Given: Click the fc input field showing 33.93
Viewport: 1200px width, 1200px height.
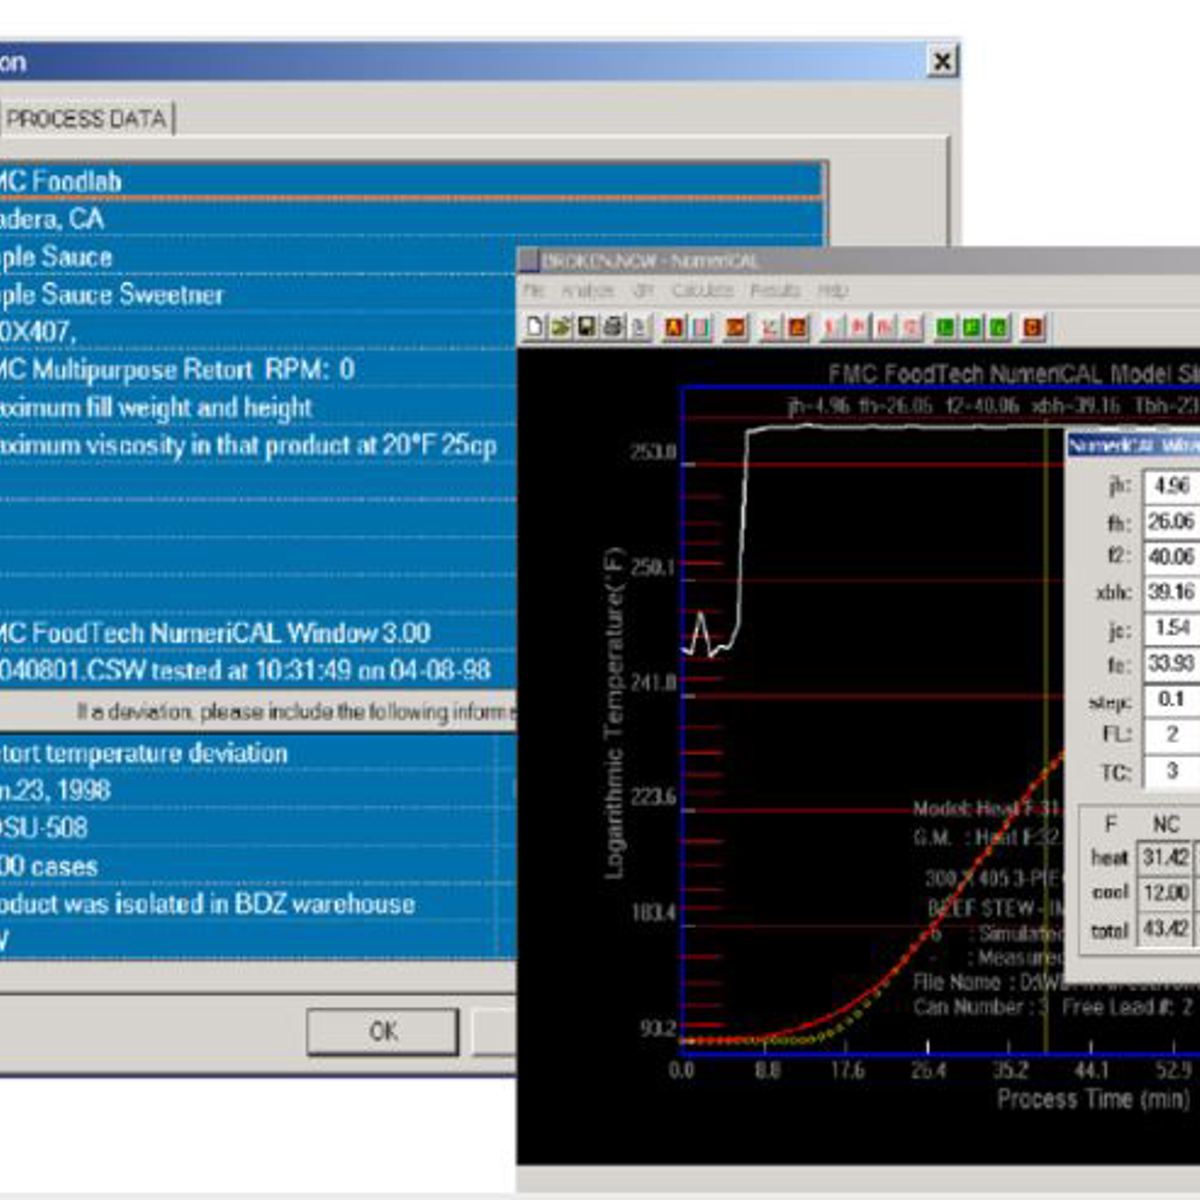Looking at the screenshot, I should coord(1170,664).
